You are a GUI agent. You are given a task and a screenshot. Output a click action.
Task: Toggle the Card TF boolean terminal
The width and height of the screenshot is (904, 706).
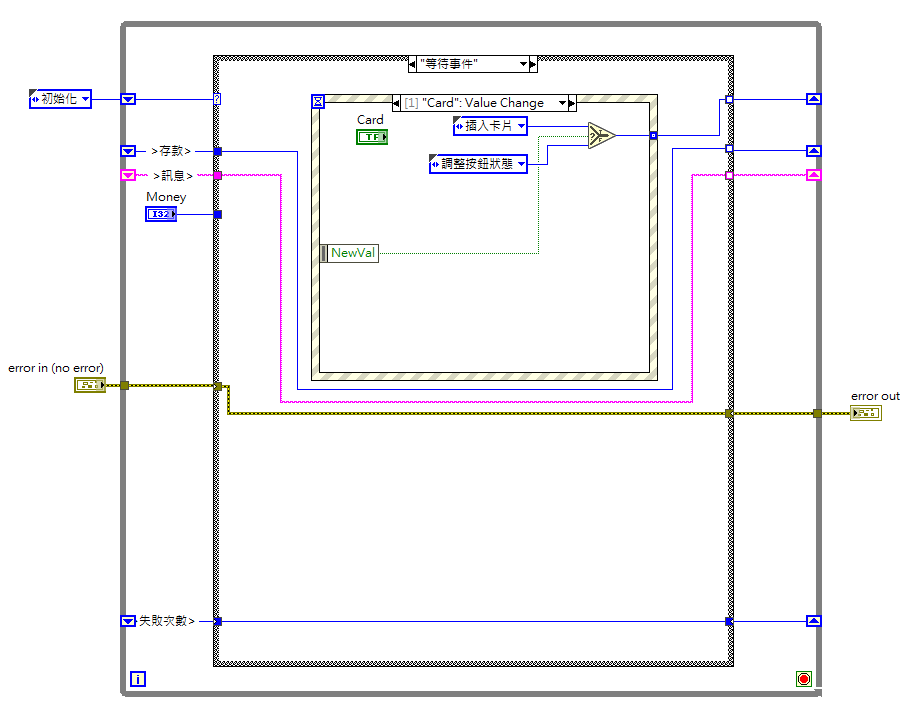[371, 137]
